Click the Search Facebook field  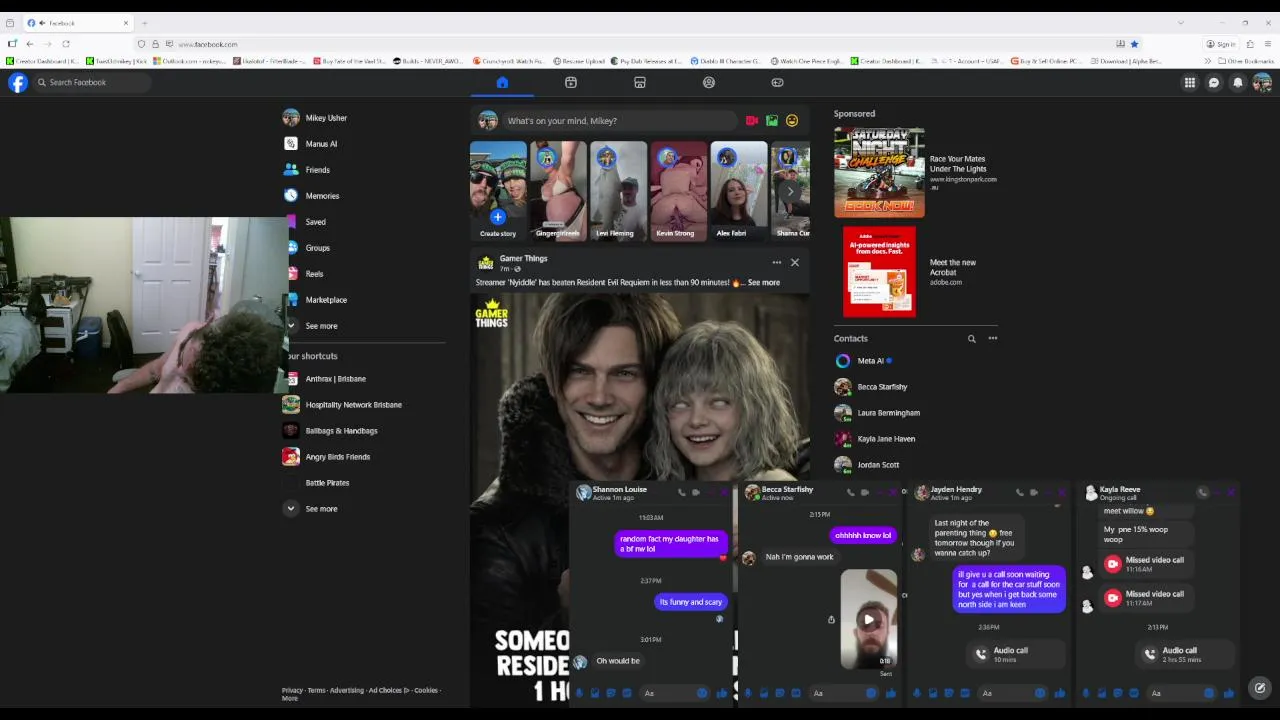(92, 83)
